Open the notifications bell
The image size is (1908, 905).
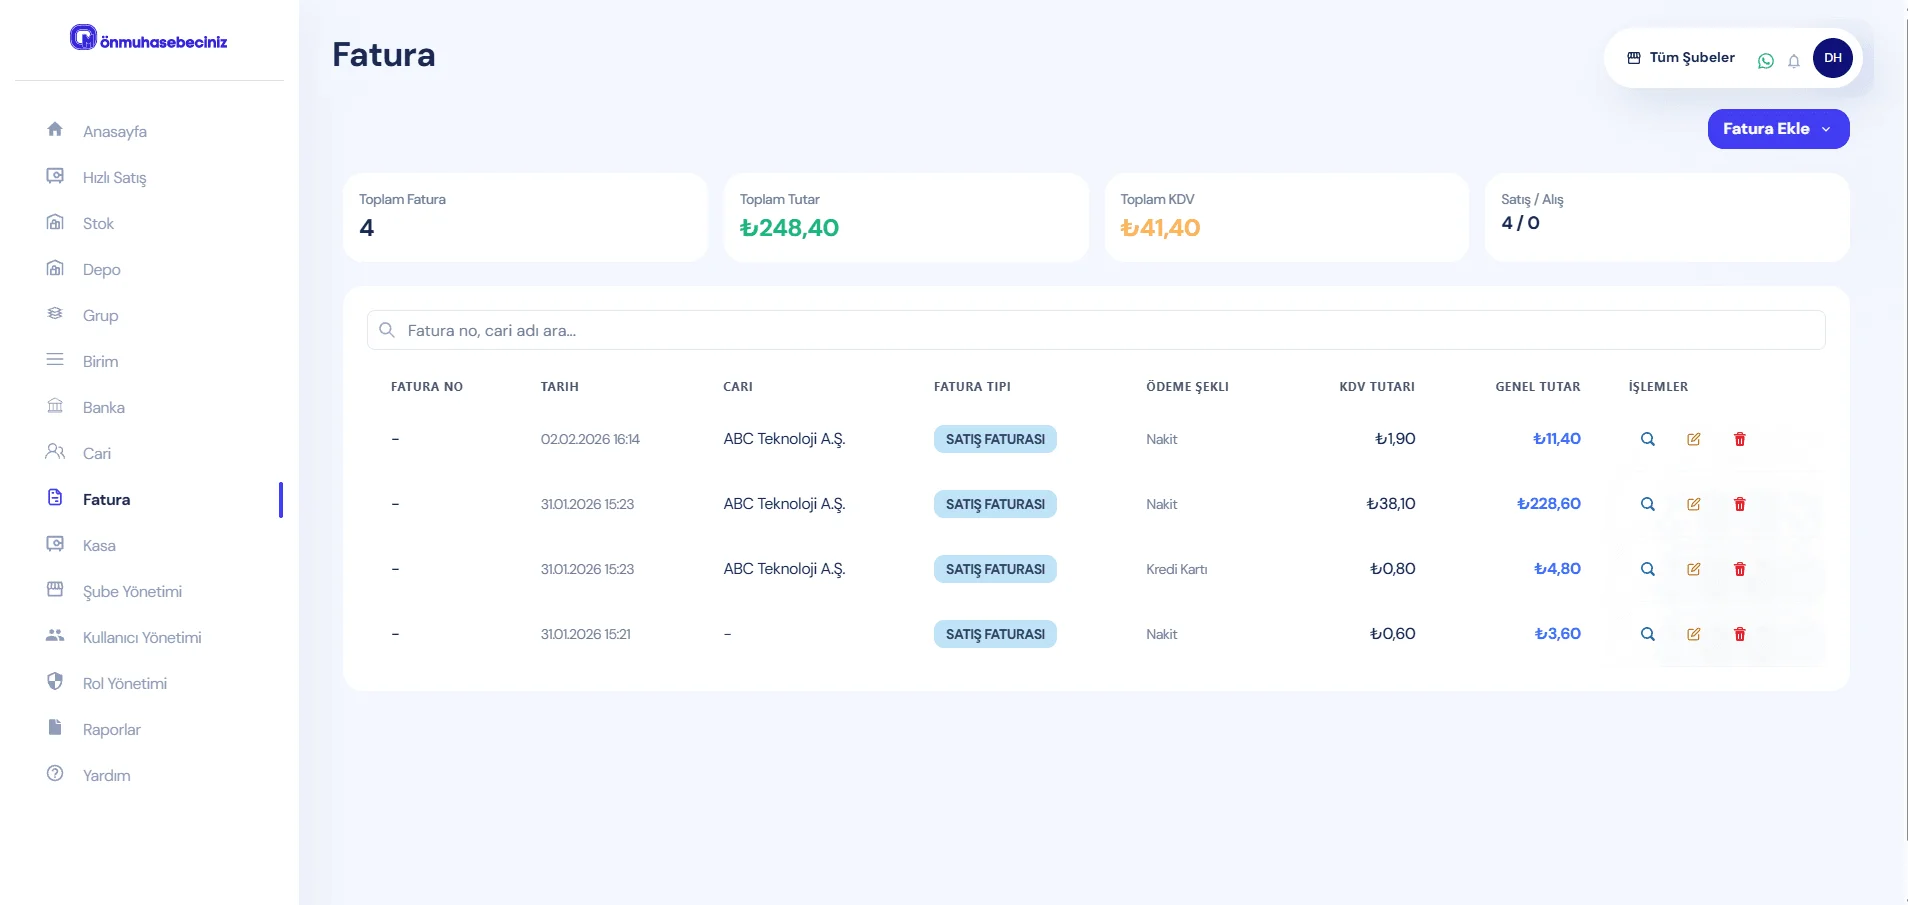coord(1794,61)
